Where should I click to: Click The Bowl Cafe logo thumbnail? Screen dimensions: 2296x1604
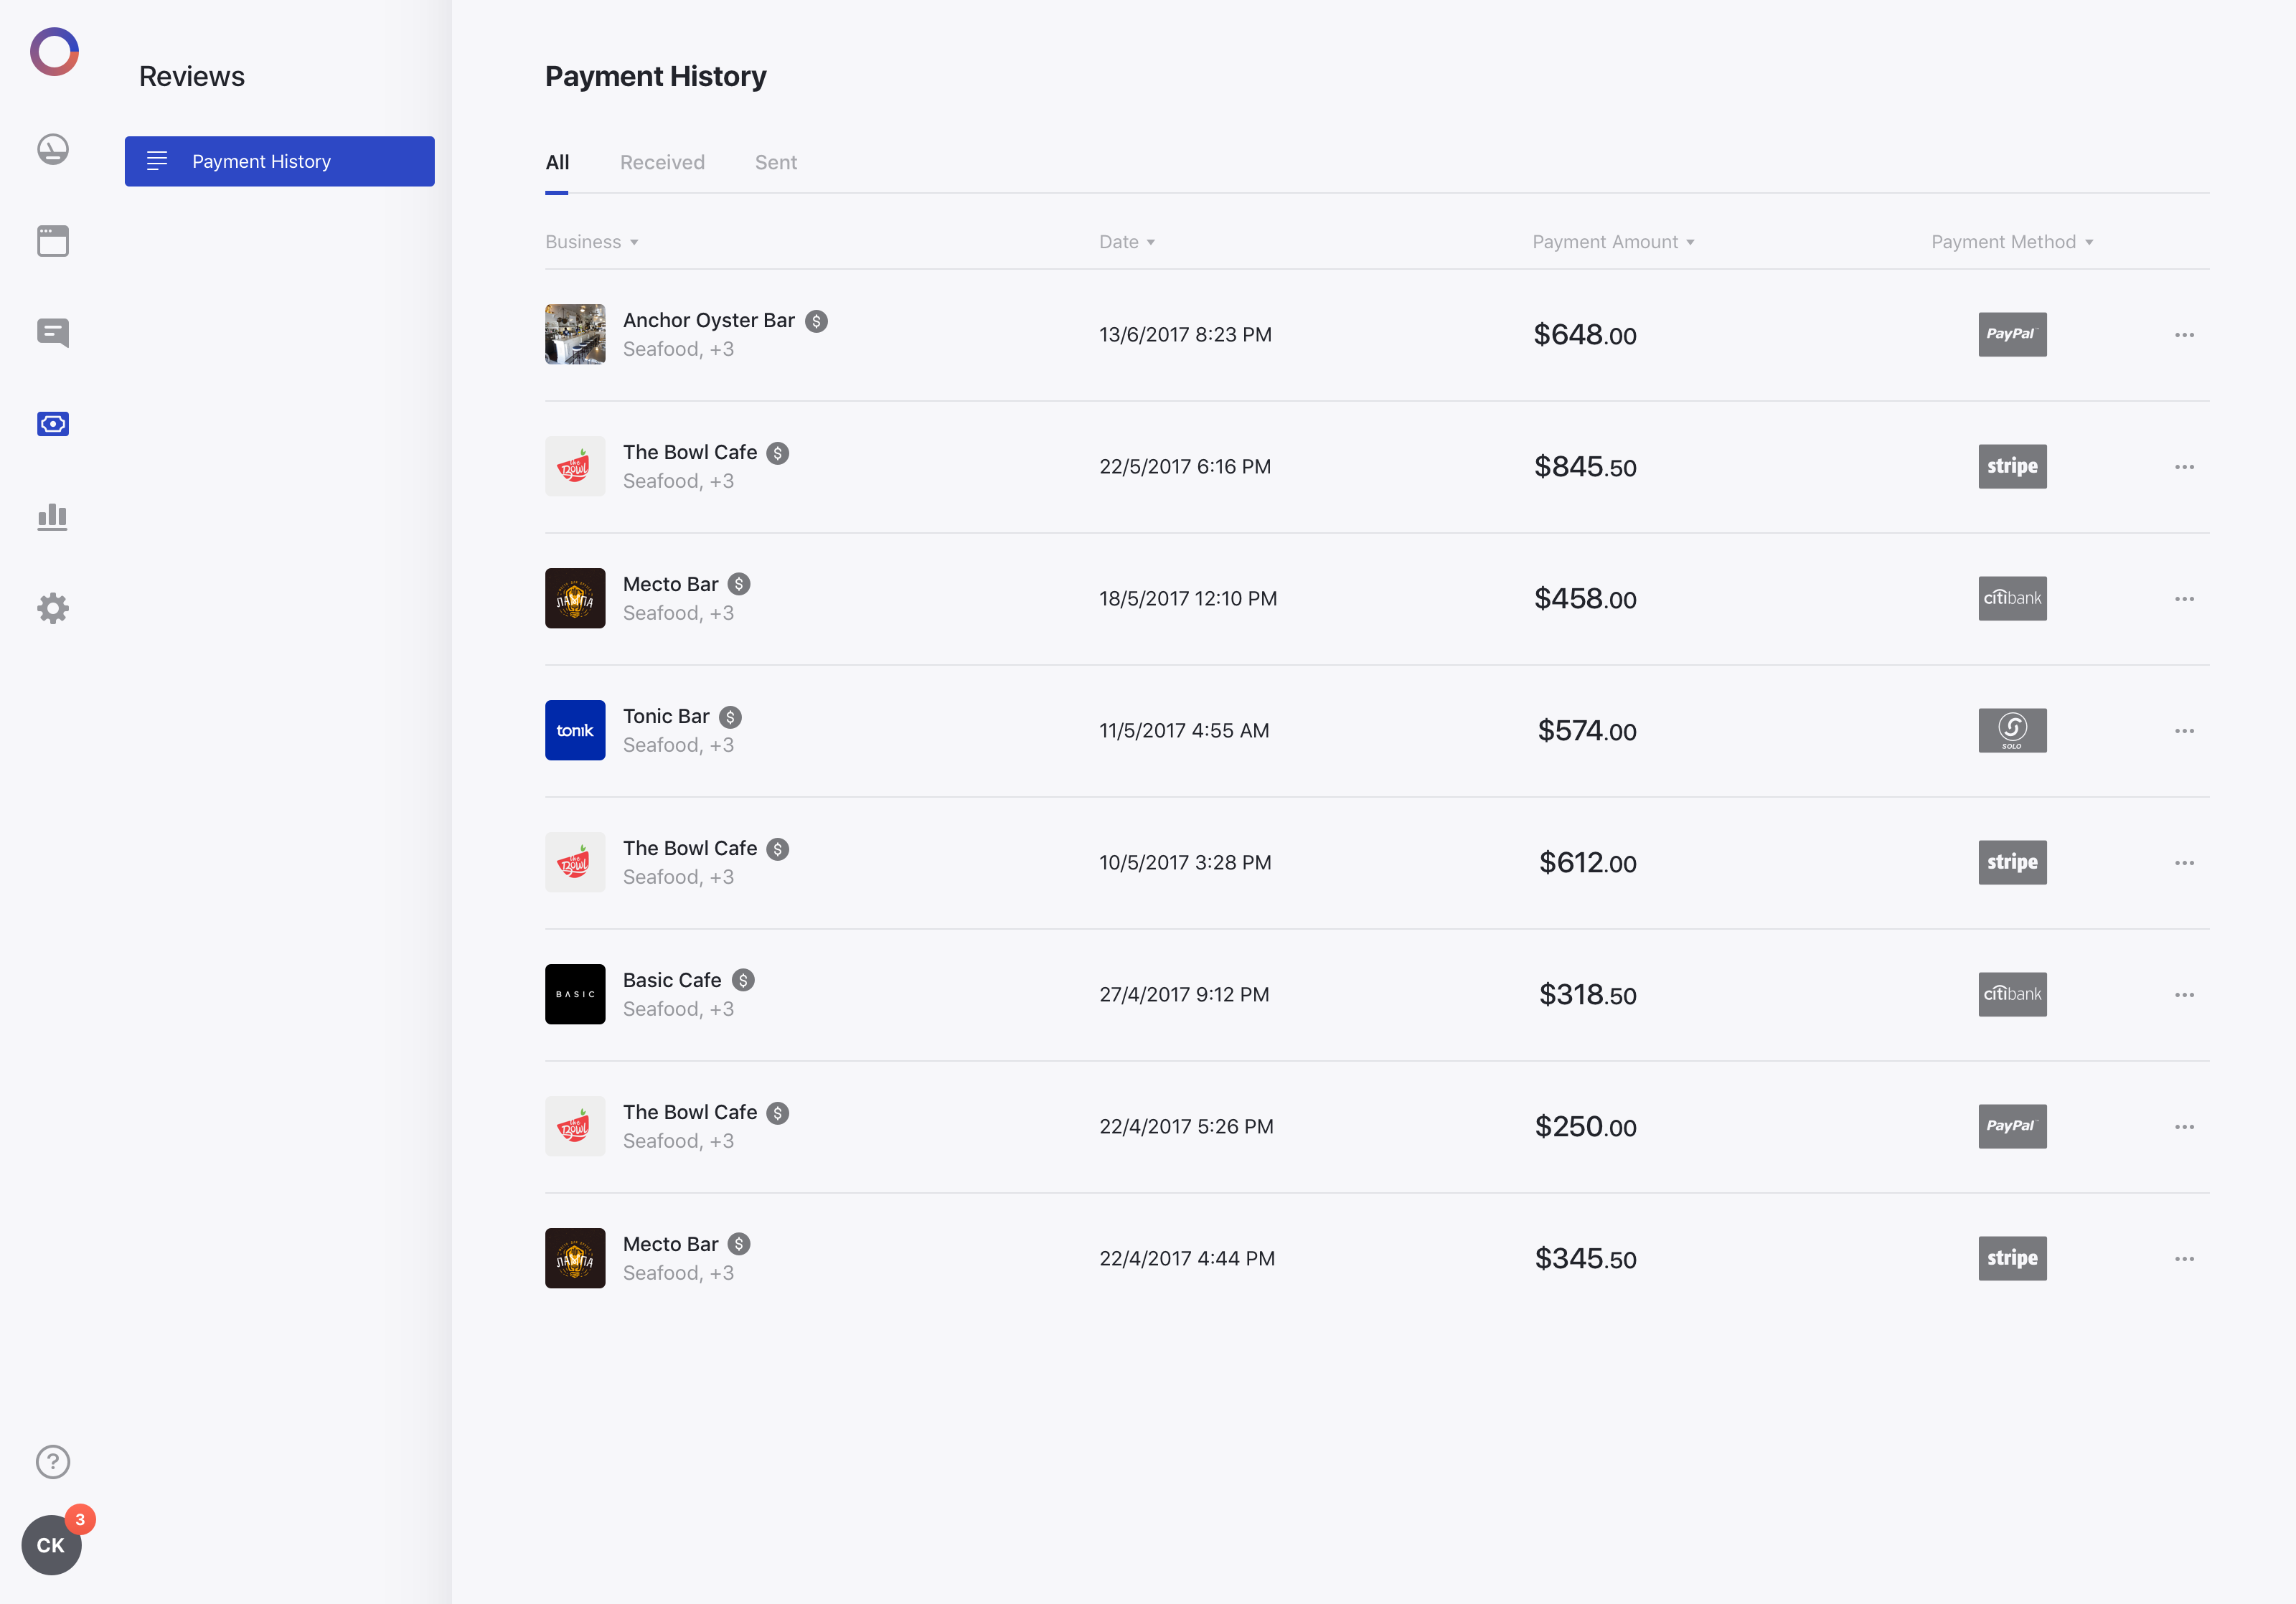(575, 466)
